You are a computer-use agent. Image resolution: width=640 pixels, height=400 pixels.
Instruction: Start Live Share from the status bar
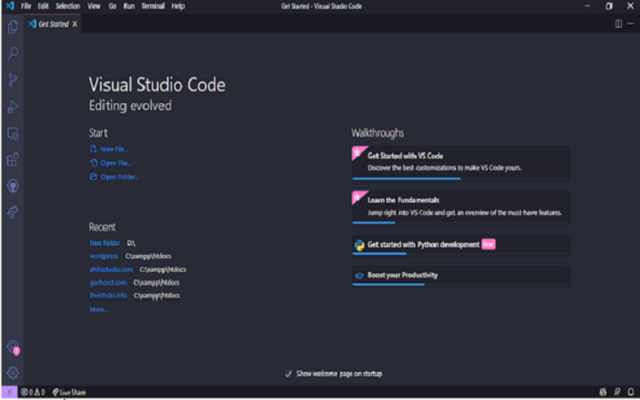[x=69, y=392]
